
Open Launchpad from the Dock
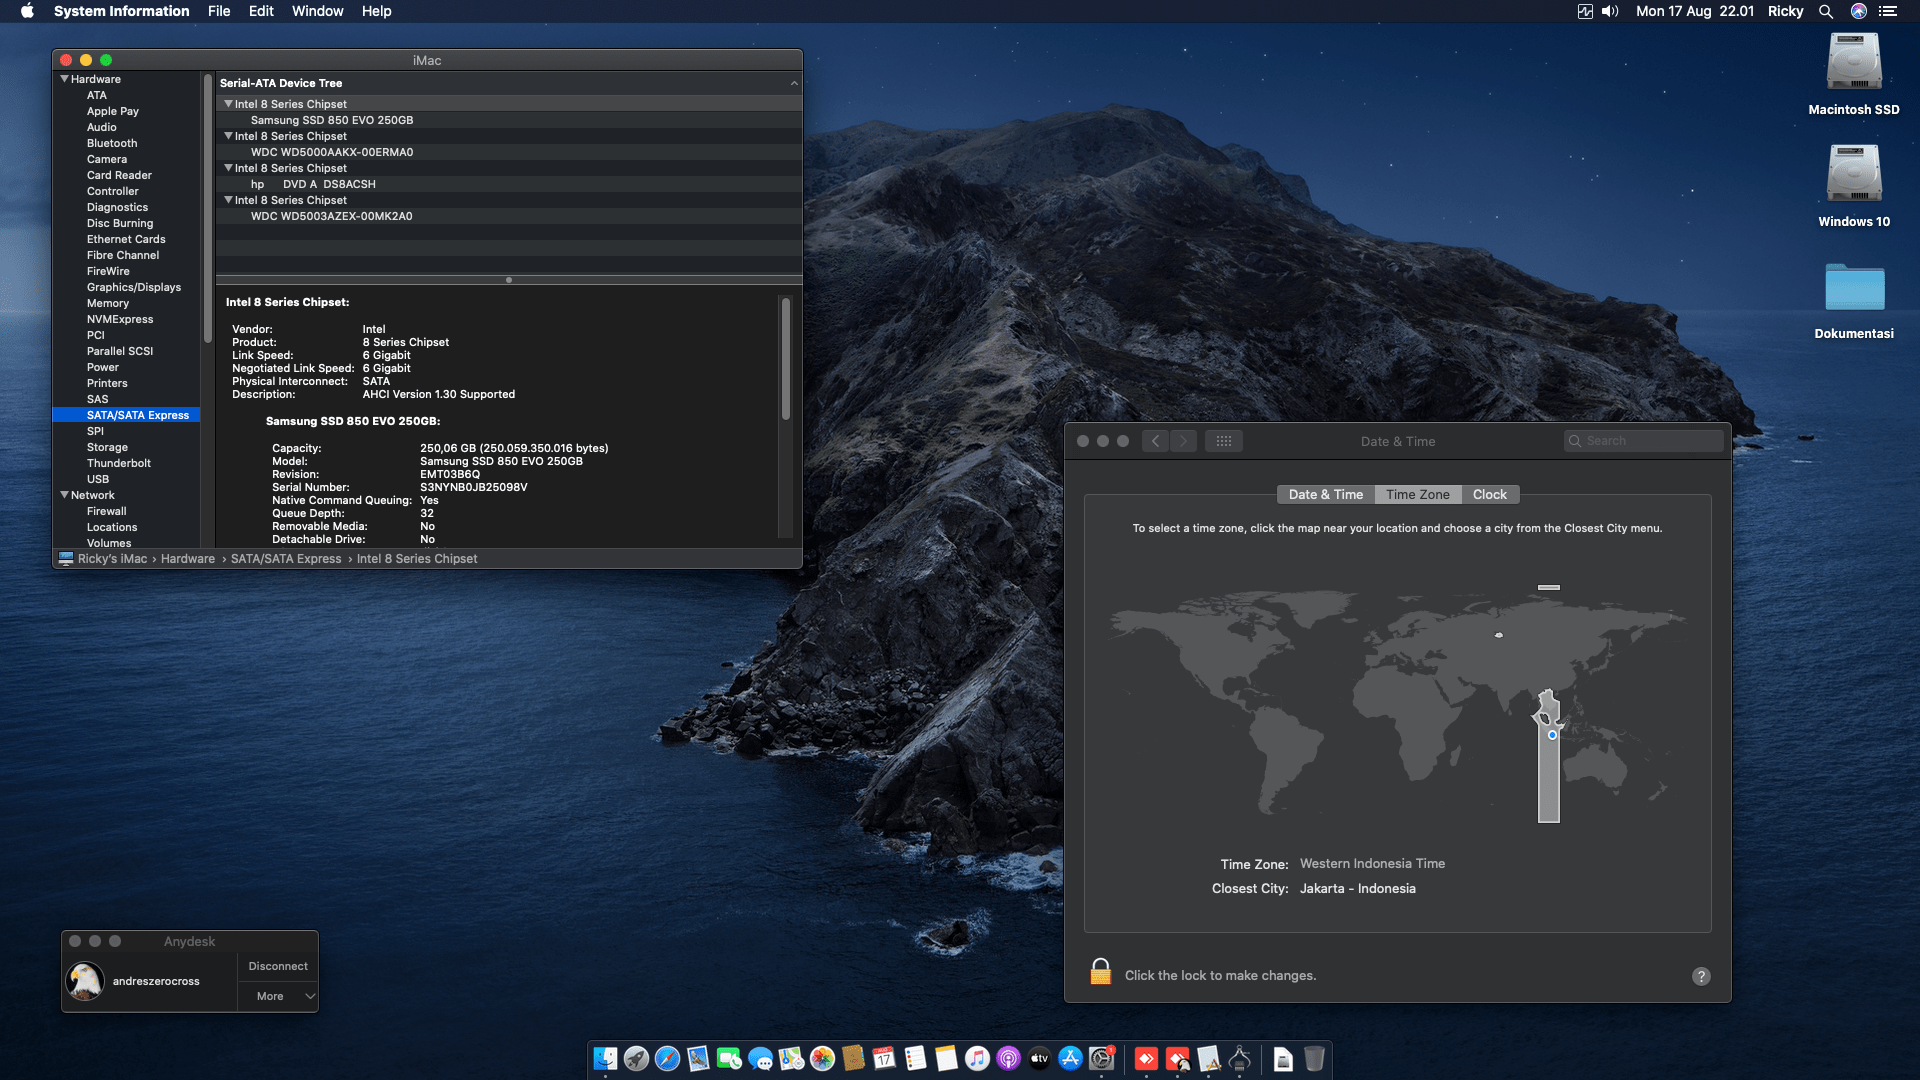tap(636, 1058)
